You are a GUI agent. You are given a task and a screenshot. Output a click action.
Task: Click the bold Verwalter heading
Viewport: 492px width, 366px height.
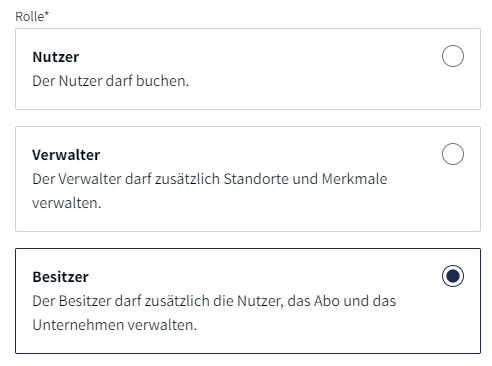(66, 155)
